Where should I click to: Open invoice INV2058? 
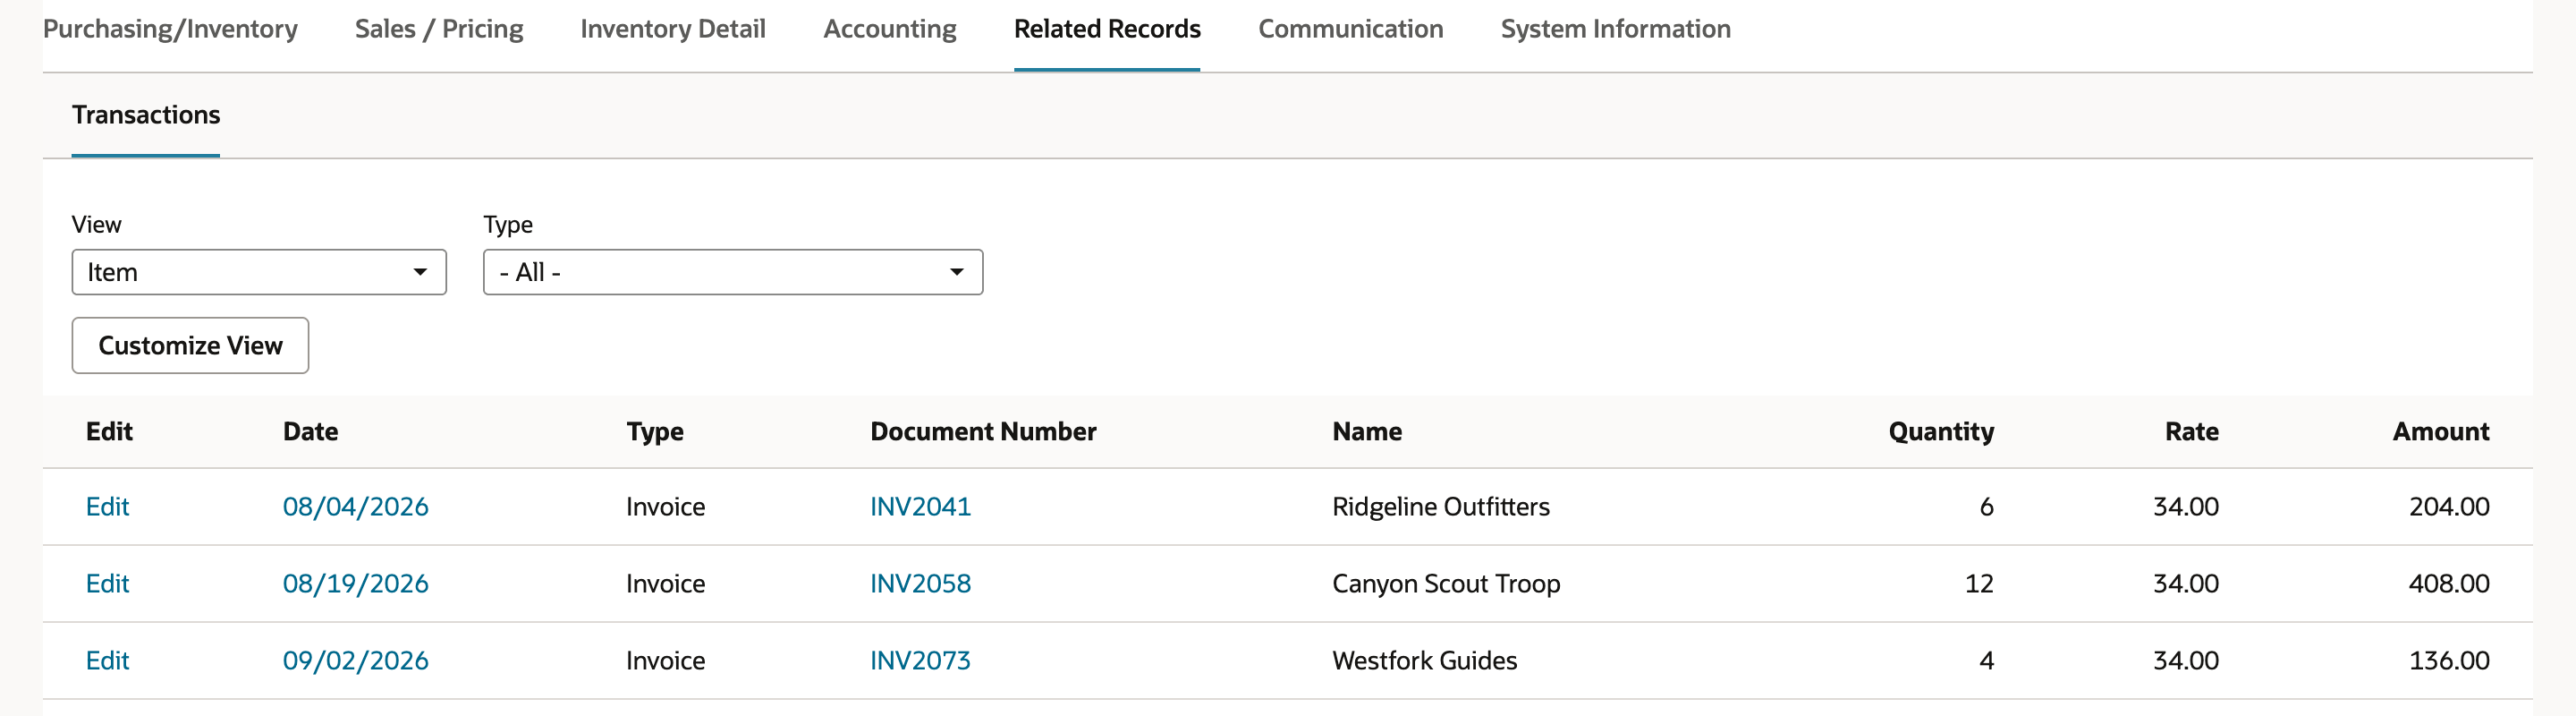[x=920, y=584]
